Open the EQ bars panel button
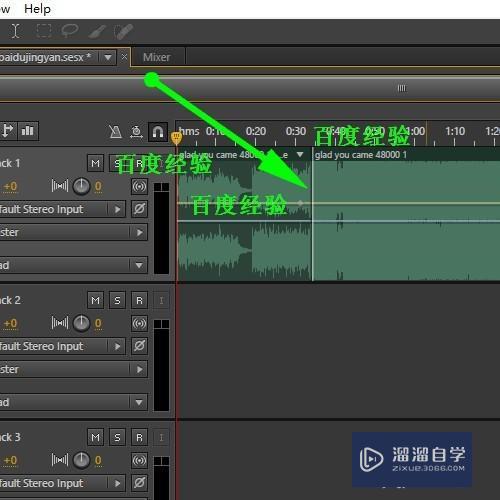Image resolution: width=500 pixels, height=500 pixels. pos(28,130)
